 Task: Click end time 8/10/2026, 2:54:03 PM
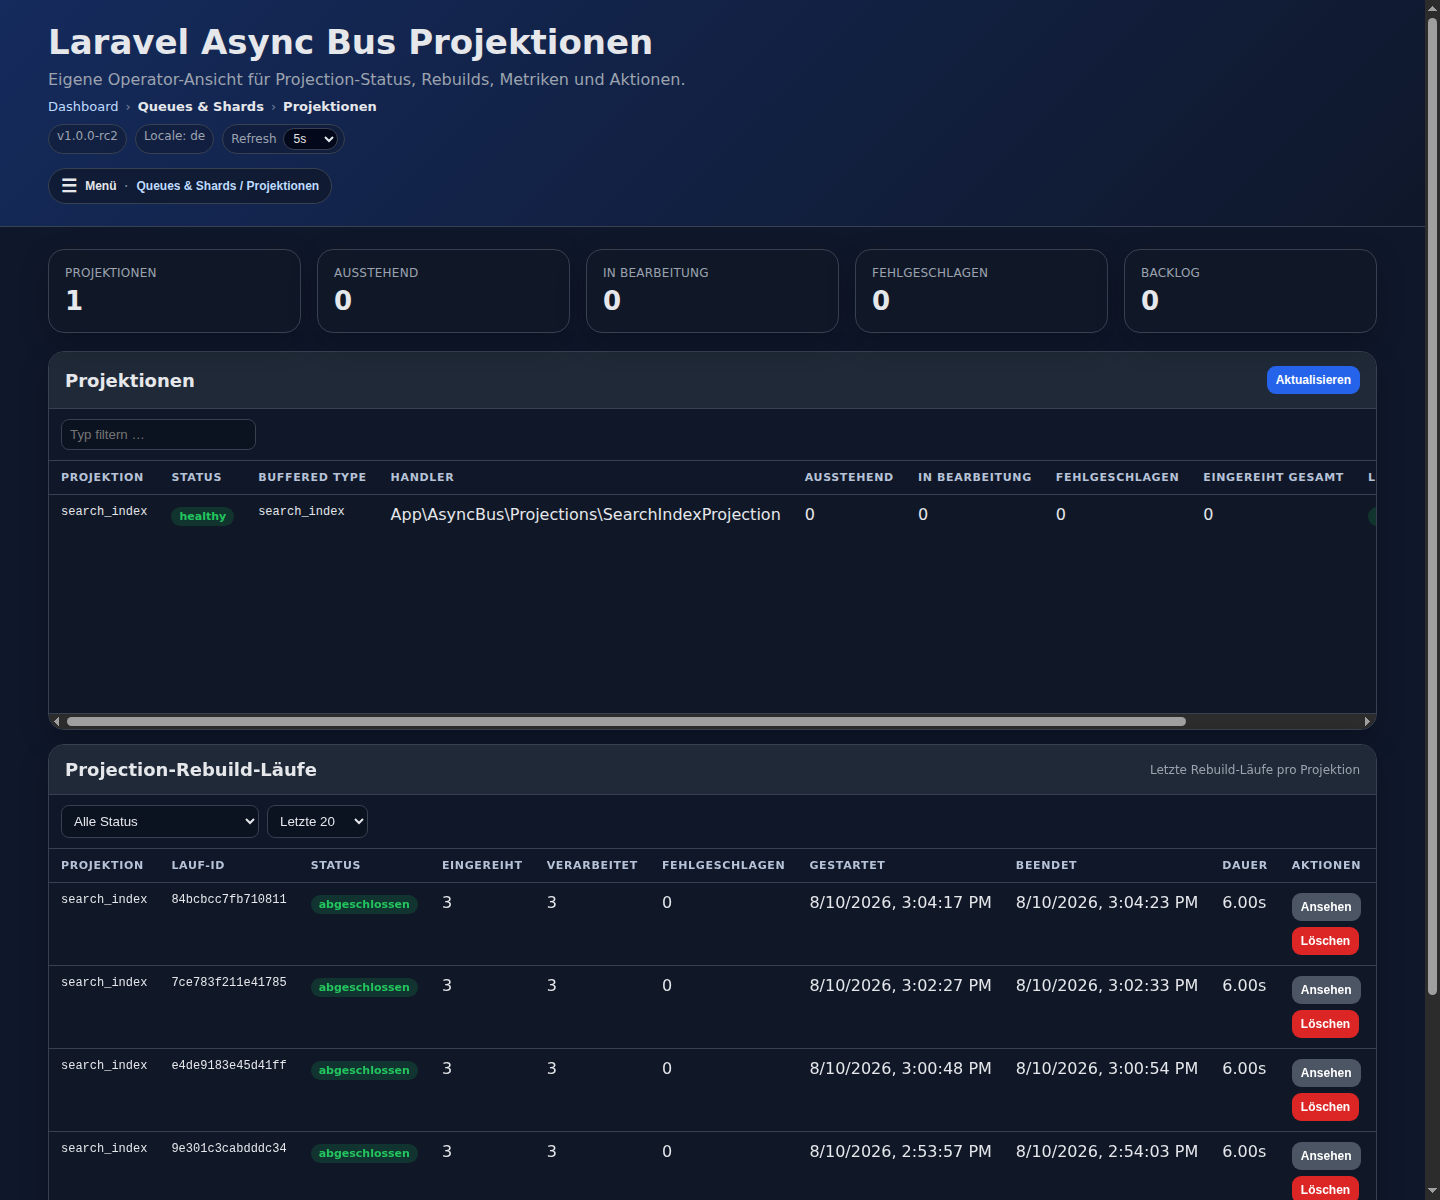1107,1151
